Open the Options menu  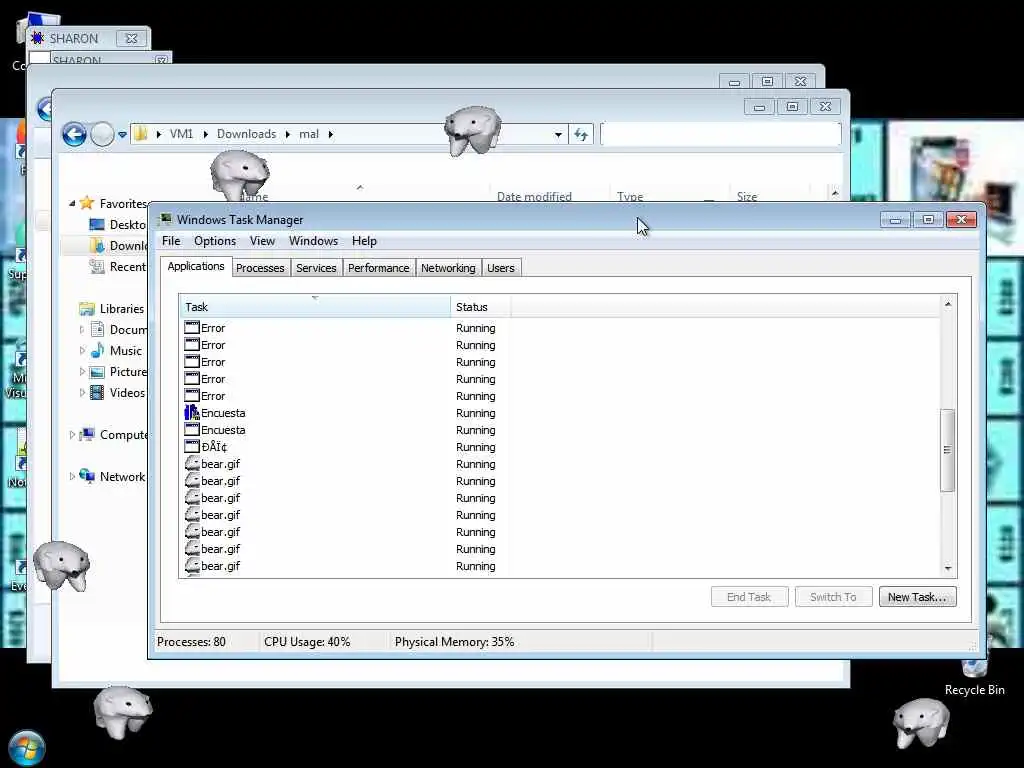[215, 241]
